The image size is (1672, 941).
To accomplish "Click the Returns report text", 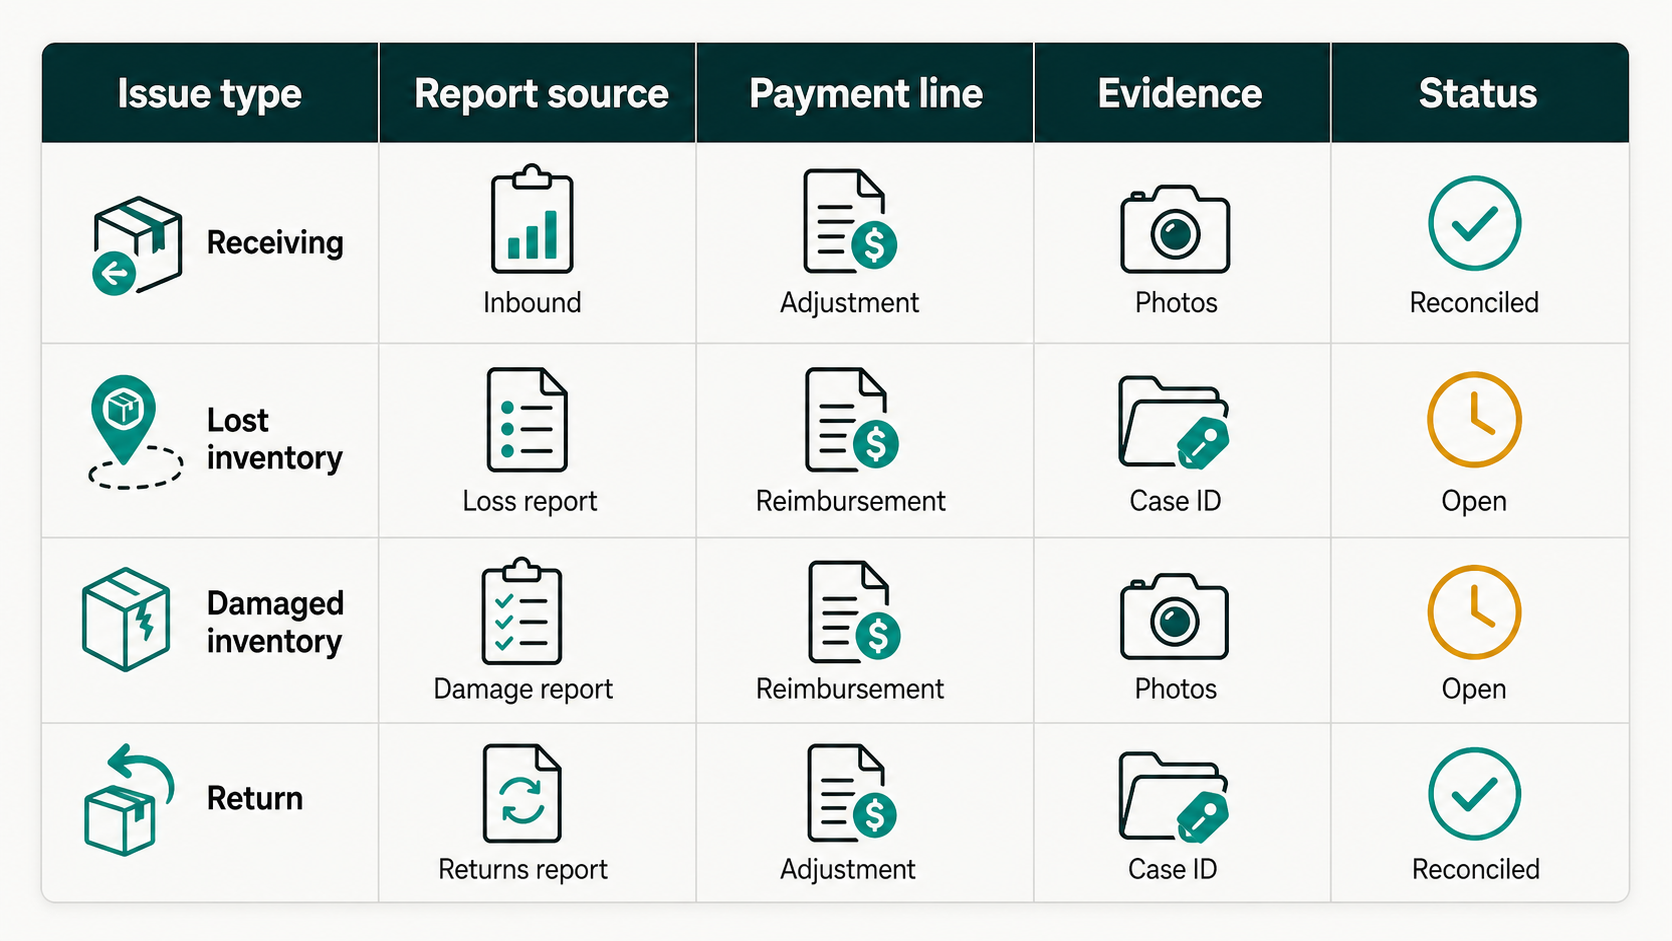I will 523,869.
